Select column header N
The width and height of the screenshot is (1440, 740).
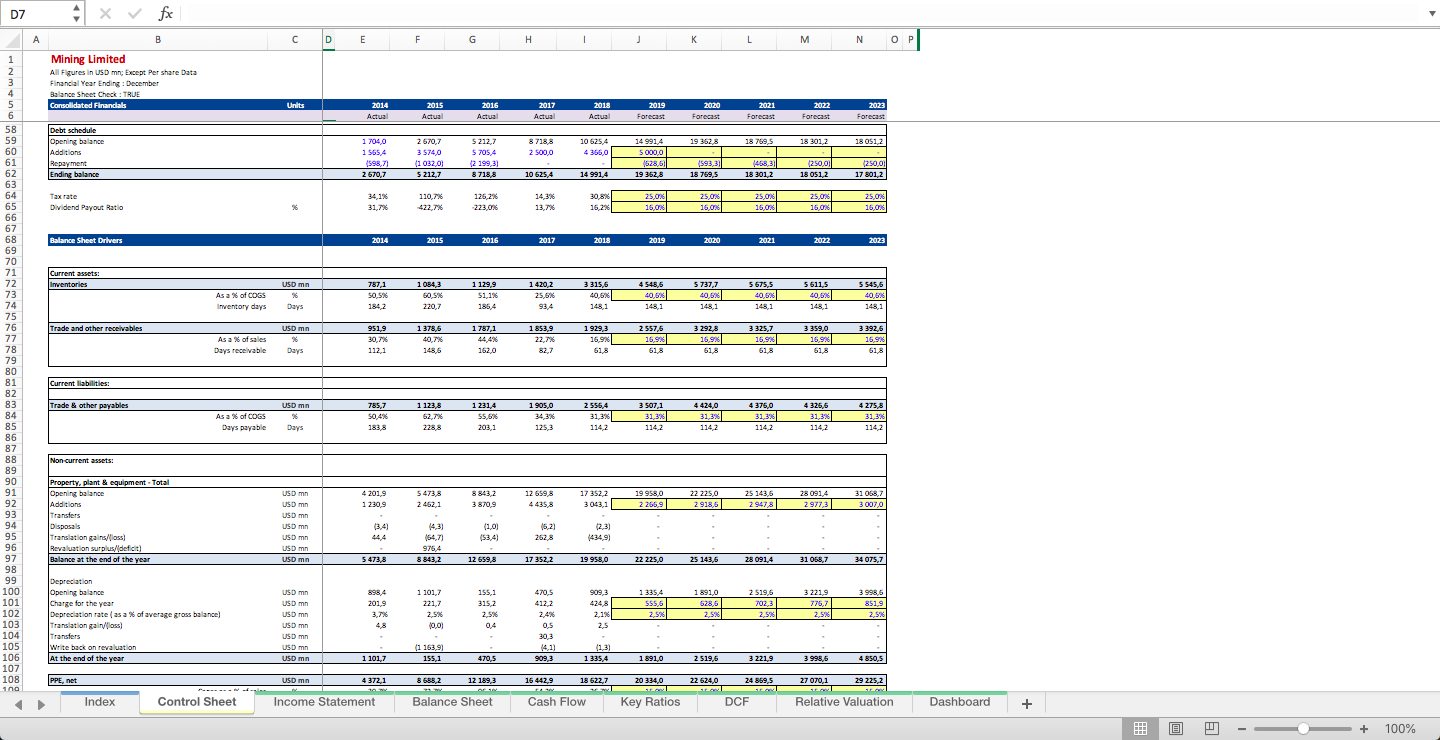tap(859, 40)
